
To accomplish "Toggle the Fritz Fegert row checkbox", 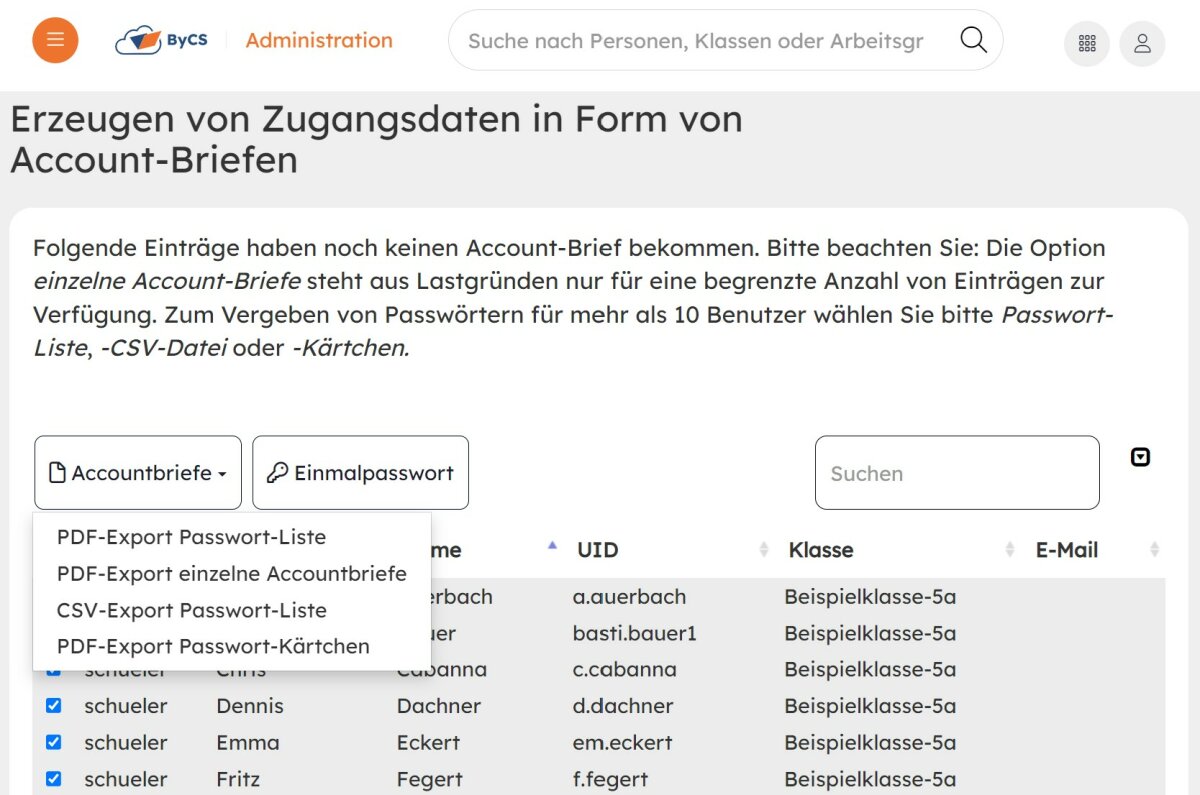I will (54, 778).
